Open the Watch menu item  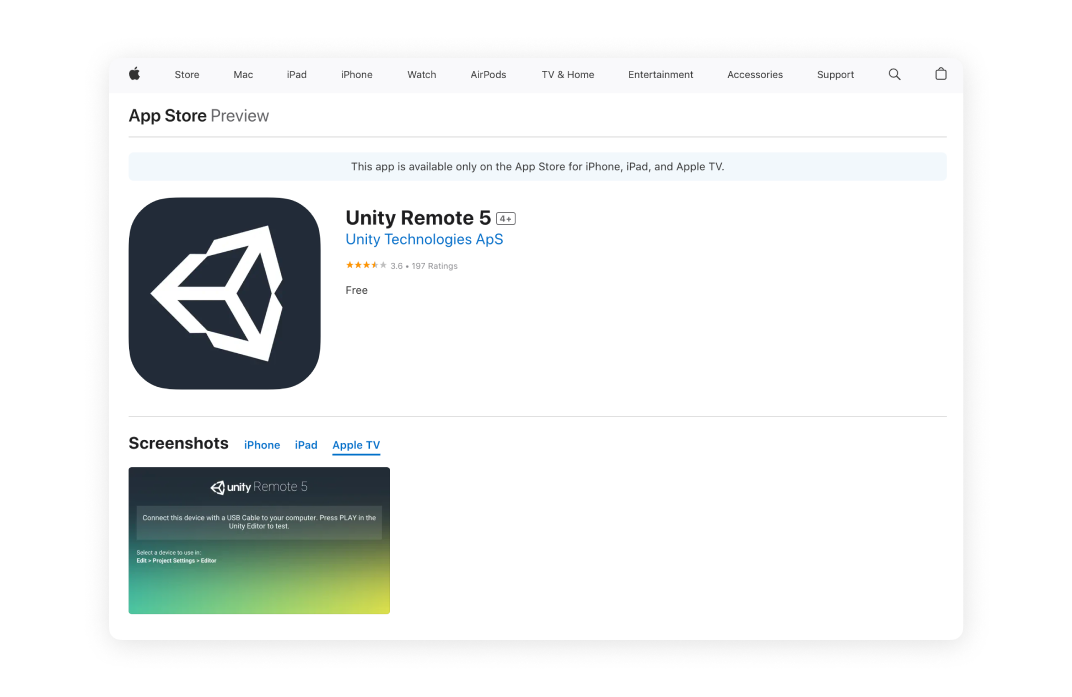click(x=422, y=75)
